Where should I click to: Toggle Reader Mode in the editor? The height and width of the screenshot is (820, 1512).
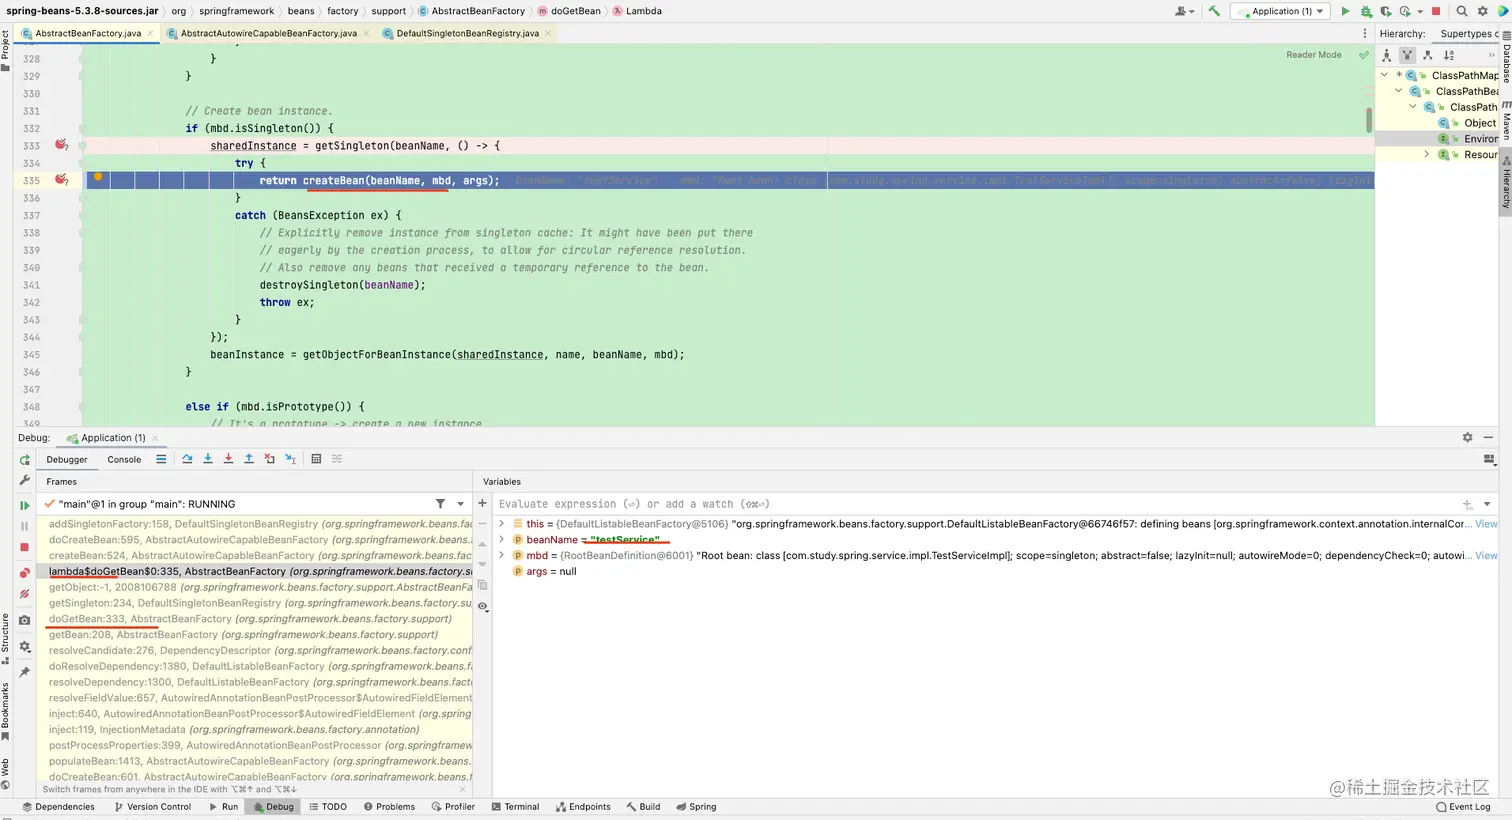point(1313,55)
